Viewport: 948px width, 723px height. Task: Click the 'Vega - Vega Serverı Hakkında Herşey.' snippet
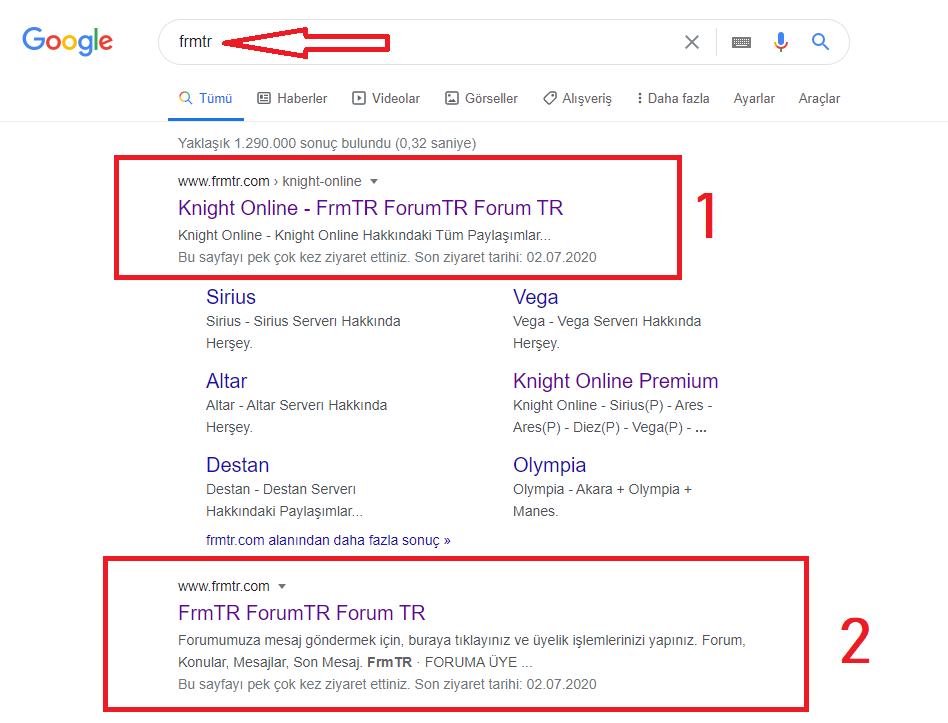(607, 332)
